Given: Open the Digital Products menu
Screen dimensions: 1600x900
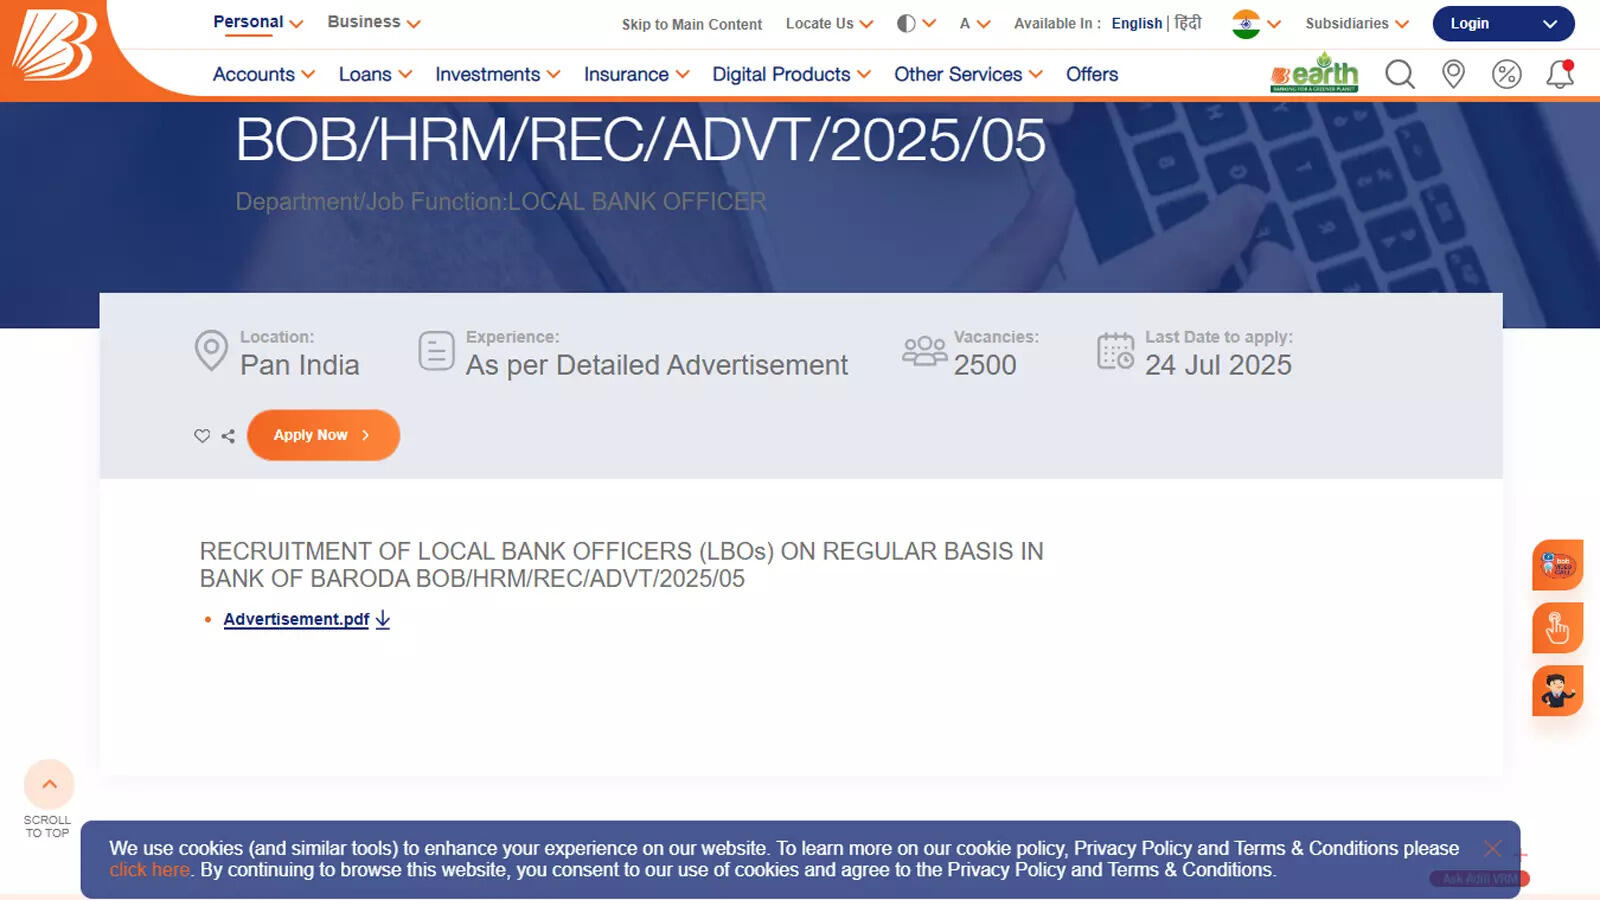Looking at the screenshot, I should pyautogui.click(x=792, y=74).
